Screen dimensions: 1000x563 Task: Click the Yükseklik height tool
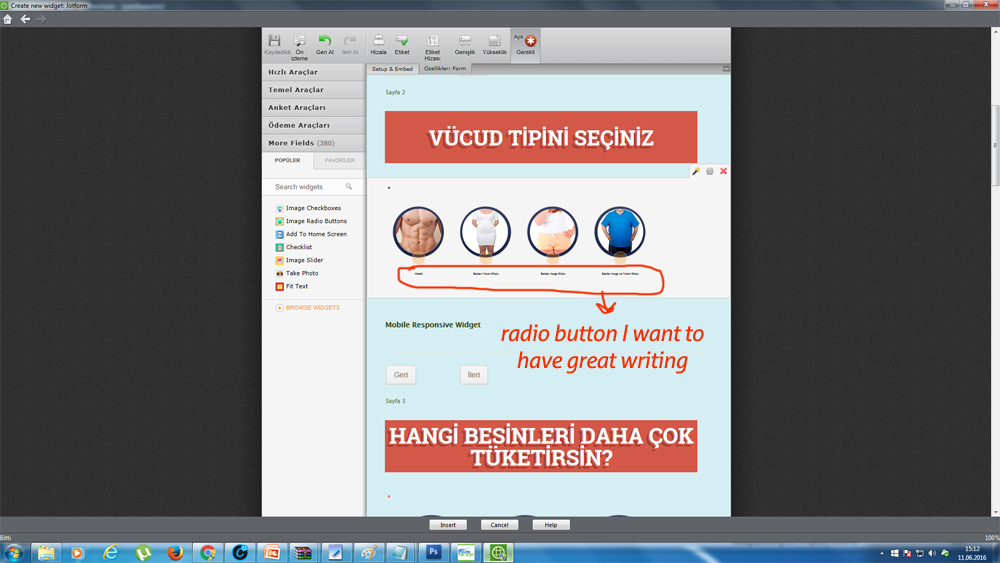[494, 44]
